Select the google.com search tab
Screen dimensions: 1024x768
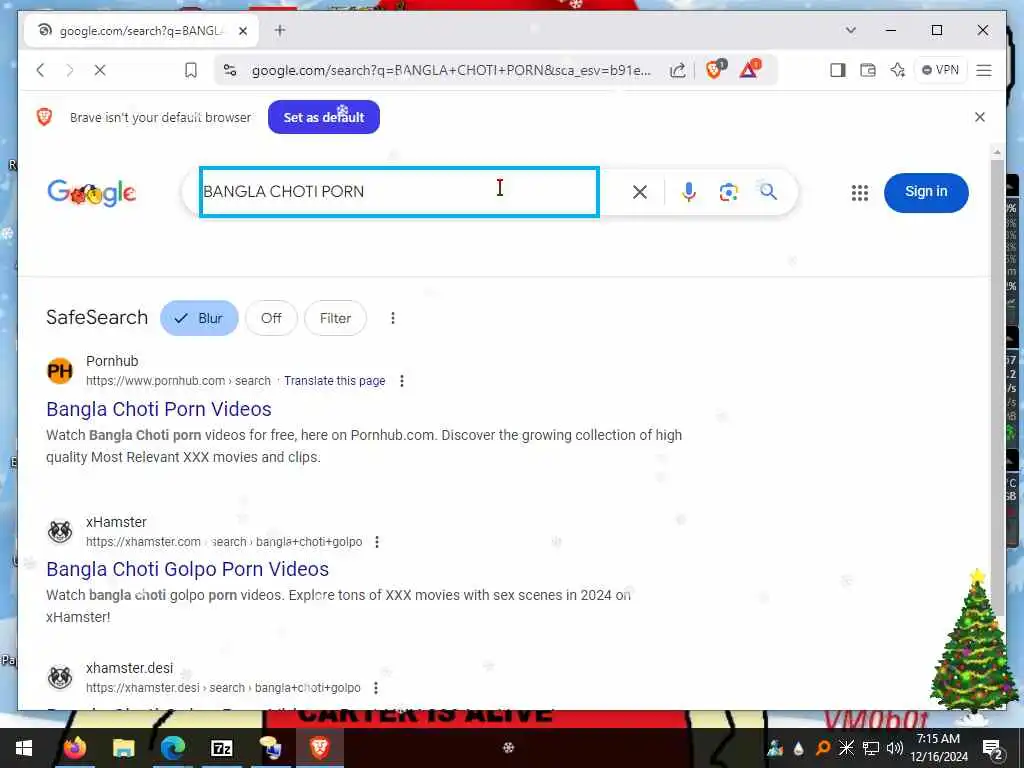[x=141, y=31]
